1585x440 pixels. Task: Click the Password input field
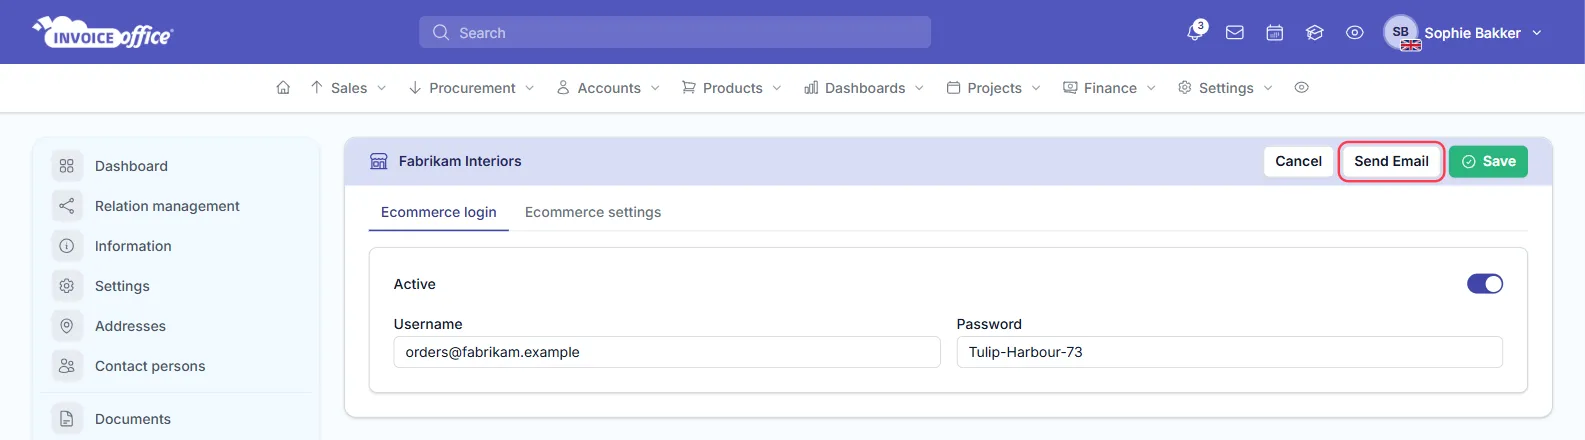[1229, 352]
